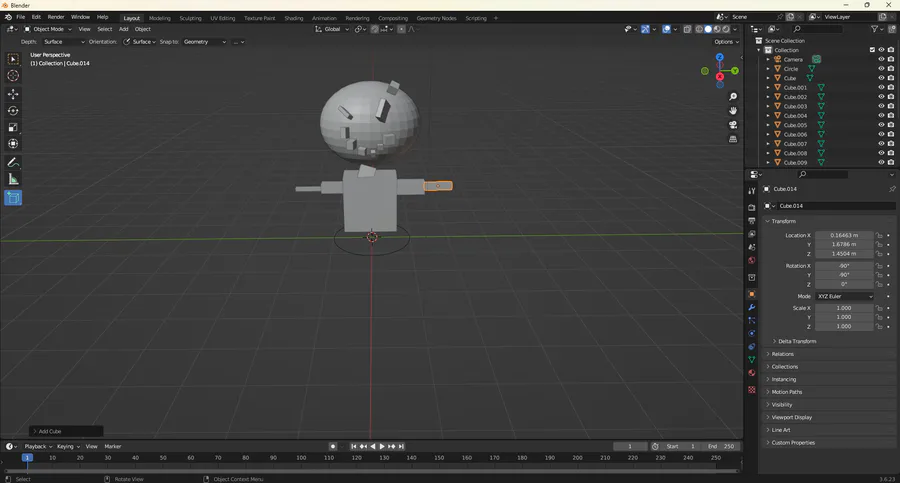Switch perspective/orthographic grid icon
This screenshot has width=900, height=483.
[733, 139]
